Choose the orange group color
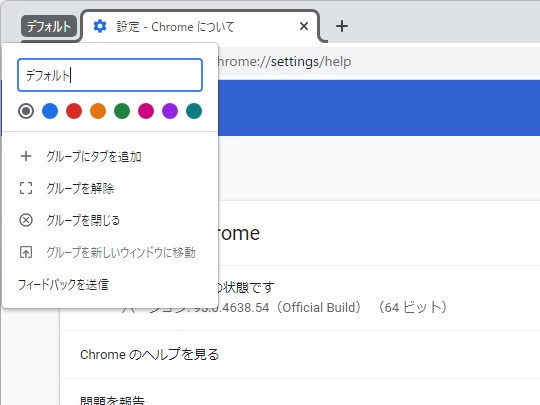 (x=98, y=111)
